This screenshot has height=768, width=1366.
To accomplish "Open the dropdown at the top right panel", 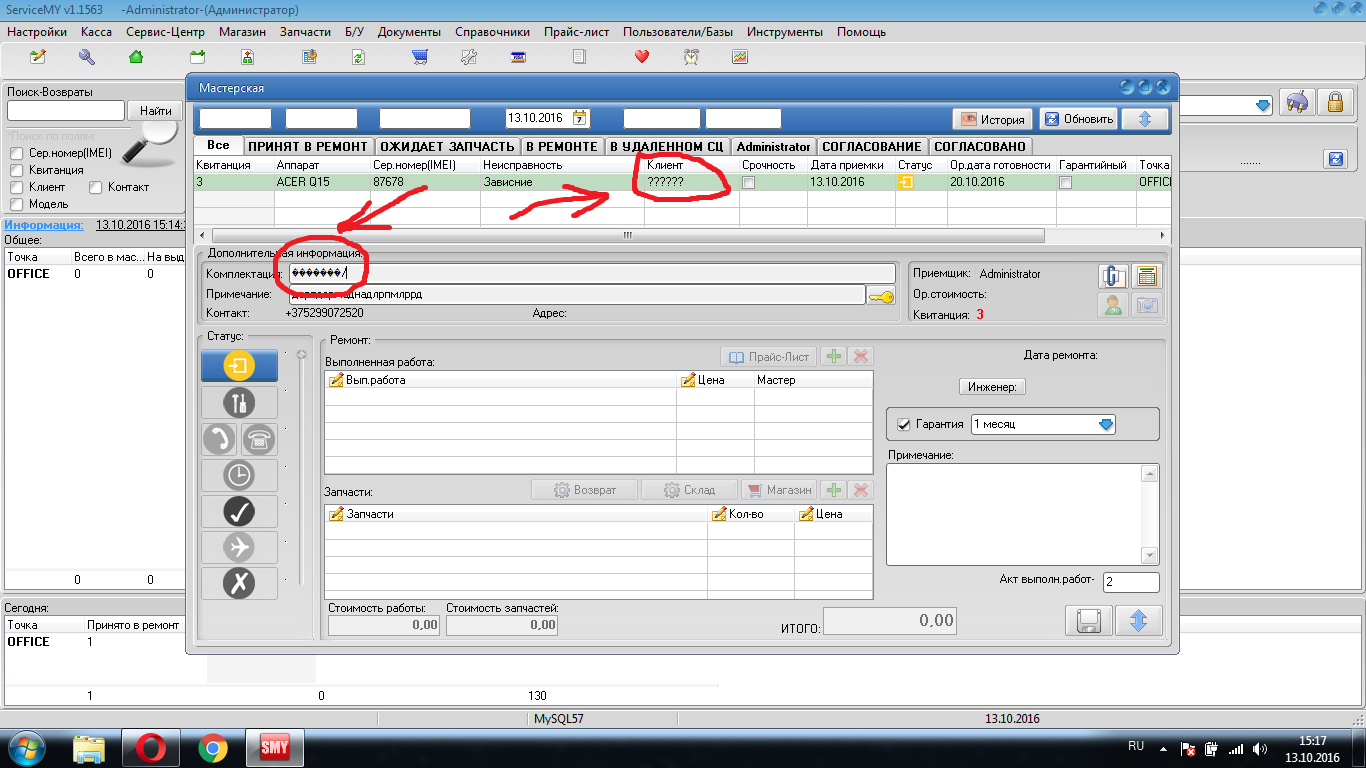I will [1262, 104].
